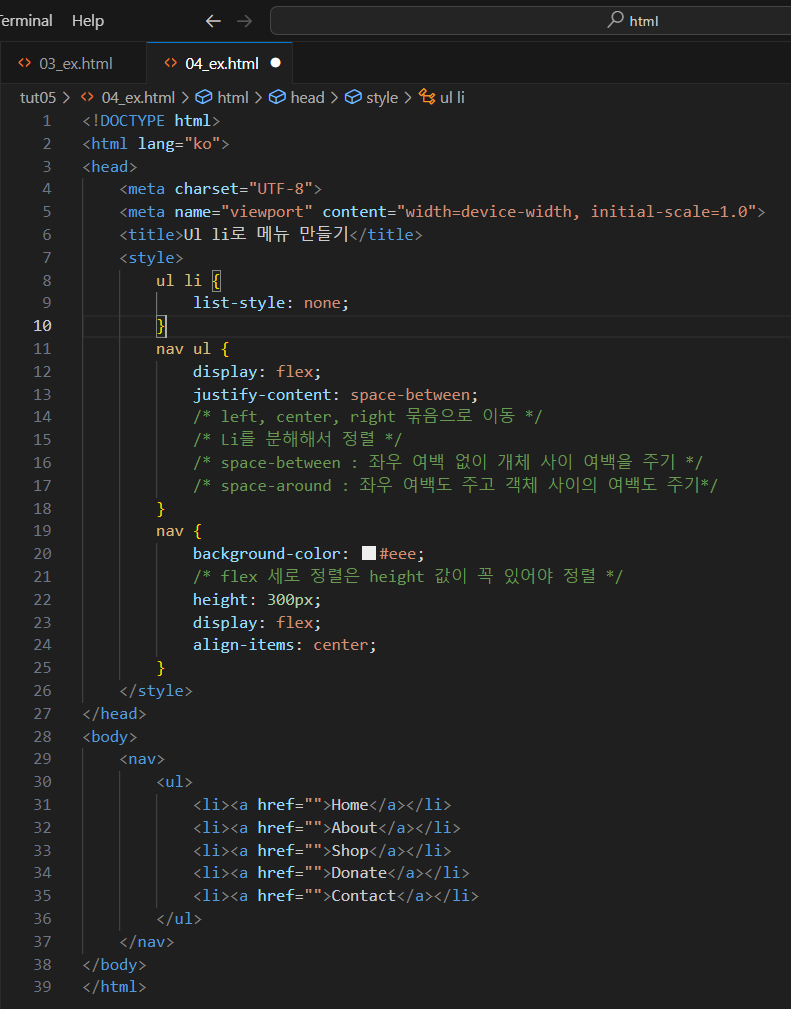The height and width of the screenshot is (1009, 791).
Task: Click 'display: flex;' on line 12
Action: coord(257,371)
